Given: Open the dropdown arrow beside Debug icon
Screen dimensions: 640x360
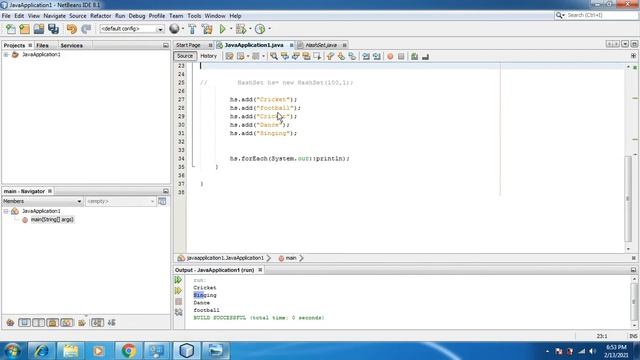Looking at the screenshot, I should pos(250,29).
